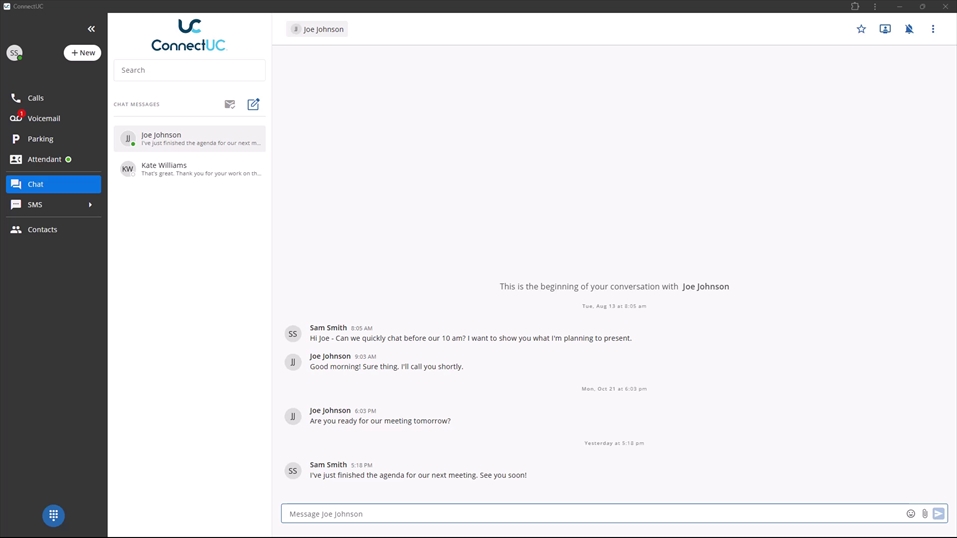Expand the SMS submenu arrow
Image resolution: width=957 pixels, height=538 pixels.
click(x=90, y=205)
